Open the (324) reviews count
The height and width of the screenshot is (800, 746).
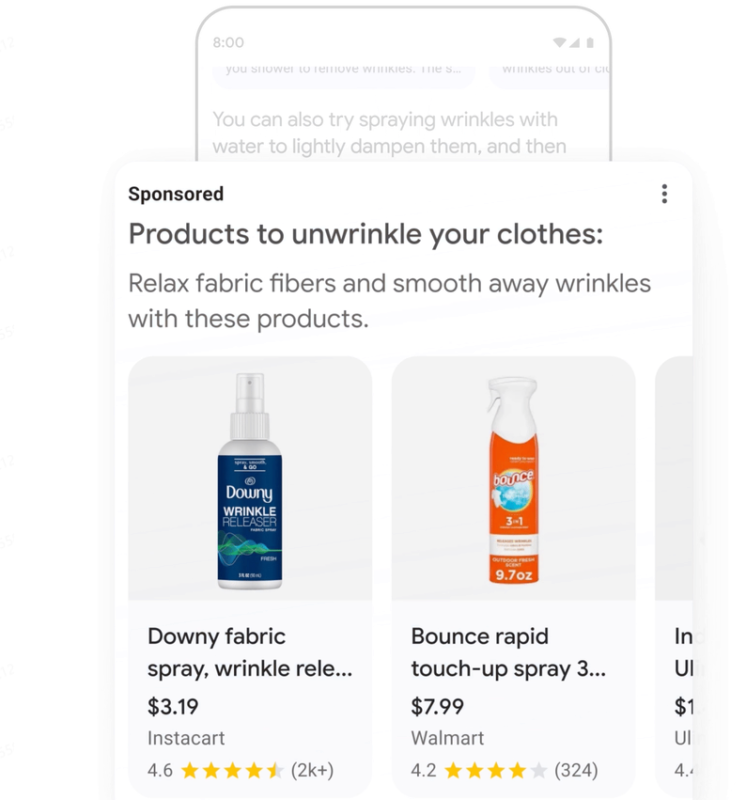coord(577,771)
